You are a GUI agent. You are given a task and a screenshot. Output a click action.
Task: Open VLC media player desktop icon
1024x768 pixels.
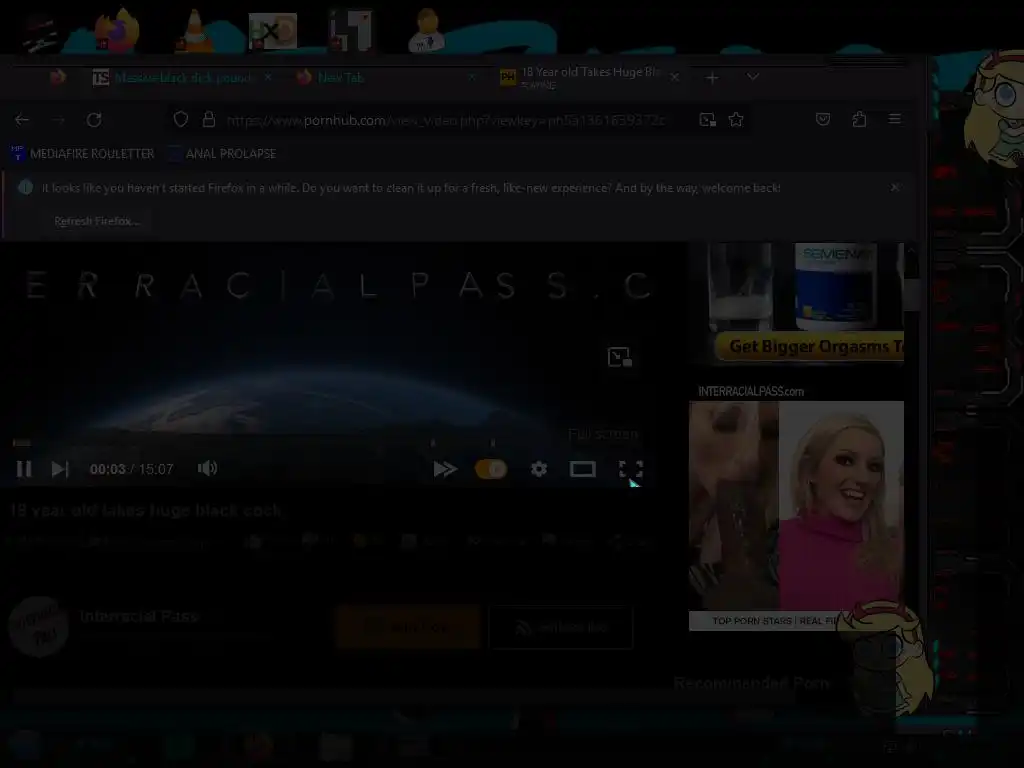(194, 31)
